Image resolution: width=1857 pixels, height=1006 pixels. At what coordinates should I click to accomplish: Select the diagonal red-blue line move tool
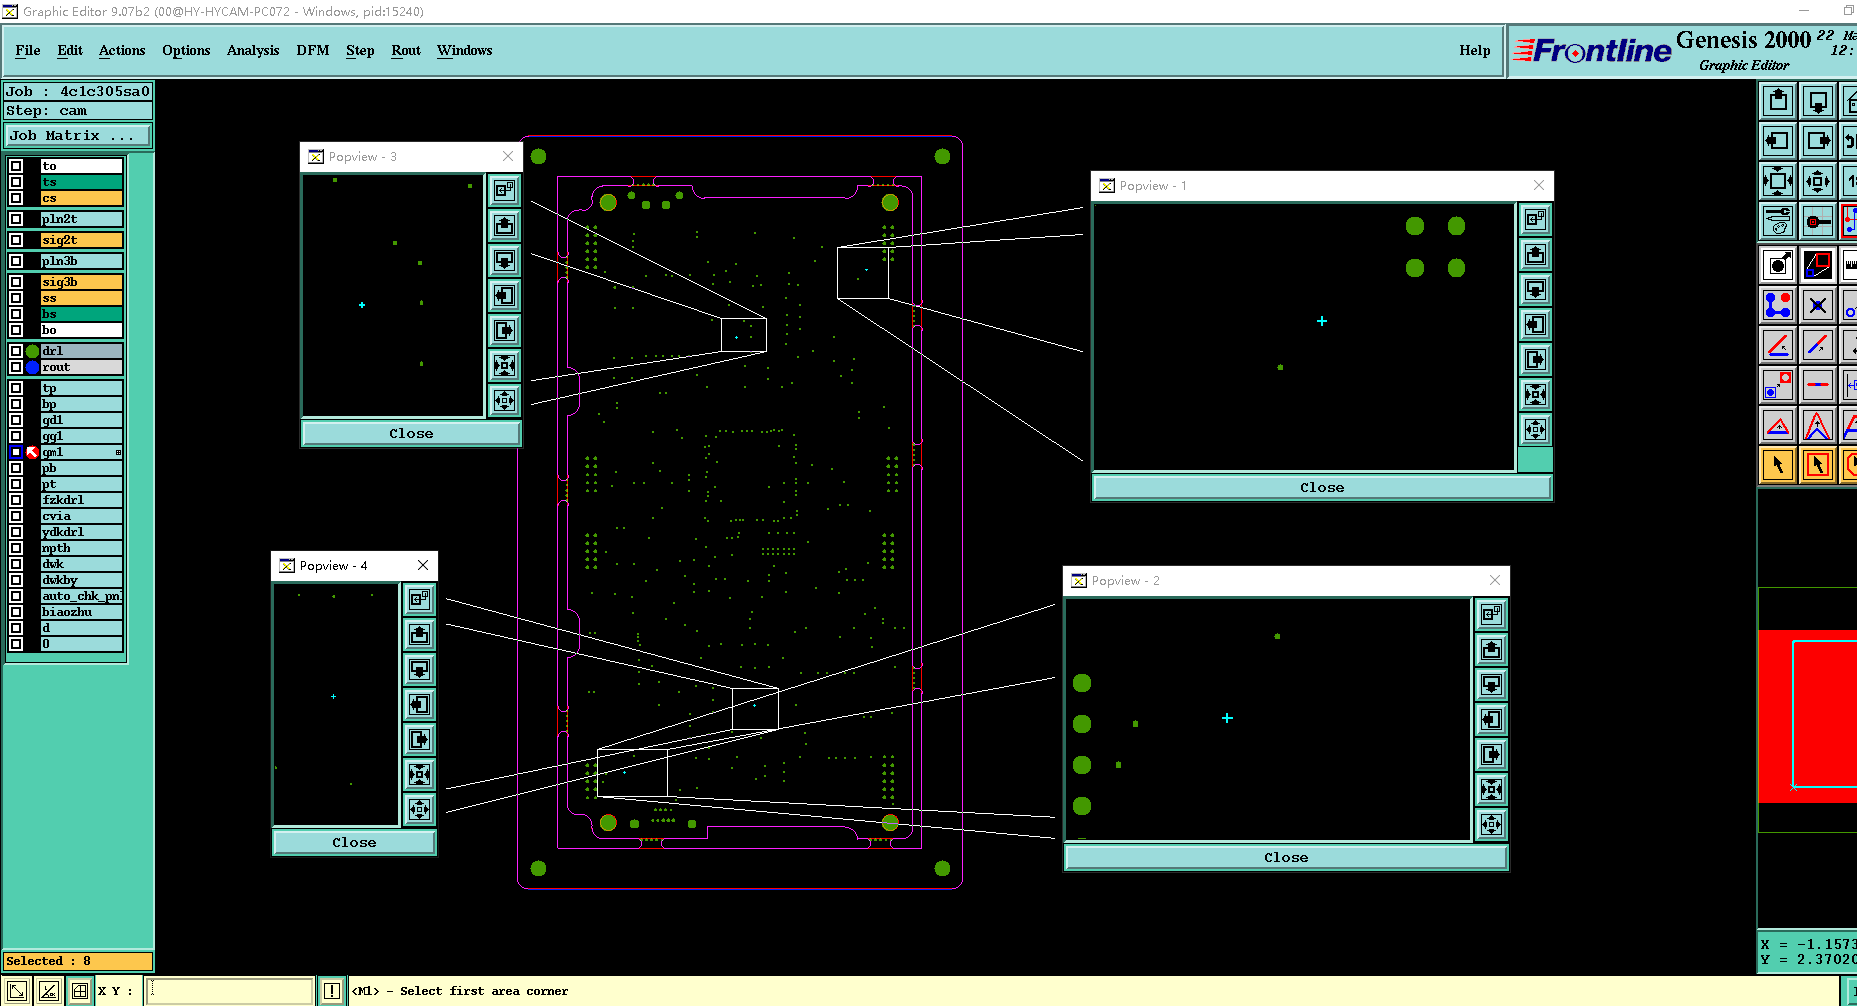coord(1818,345)
